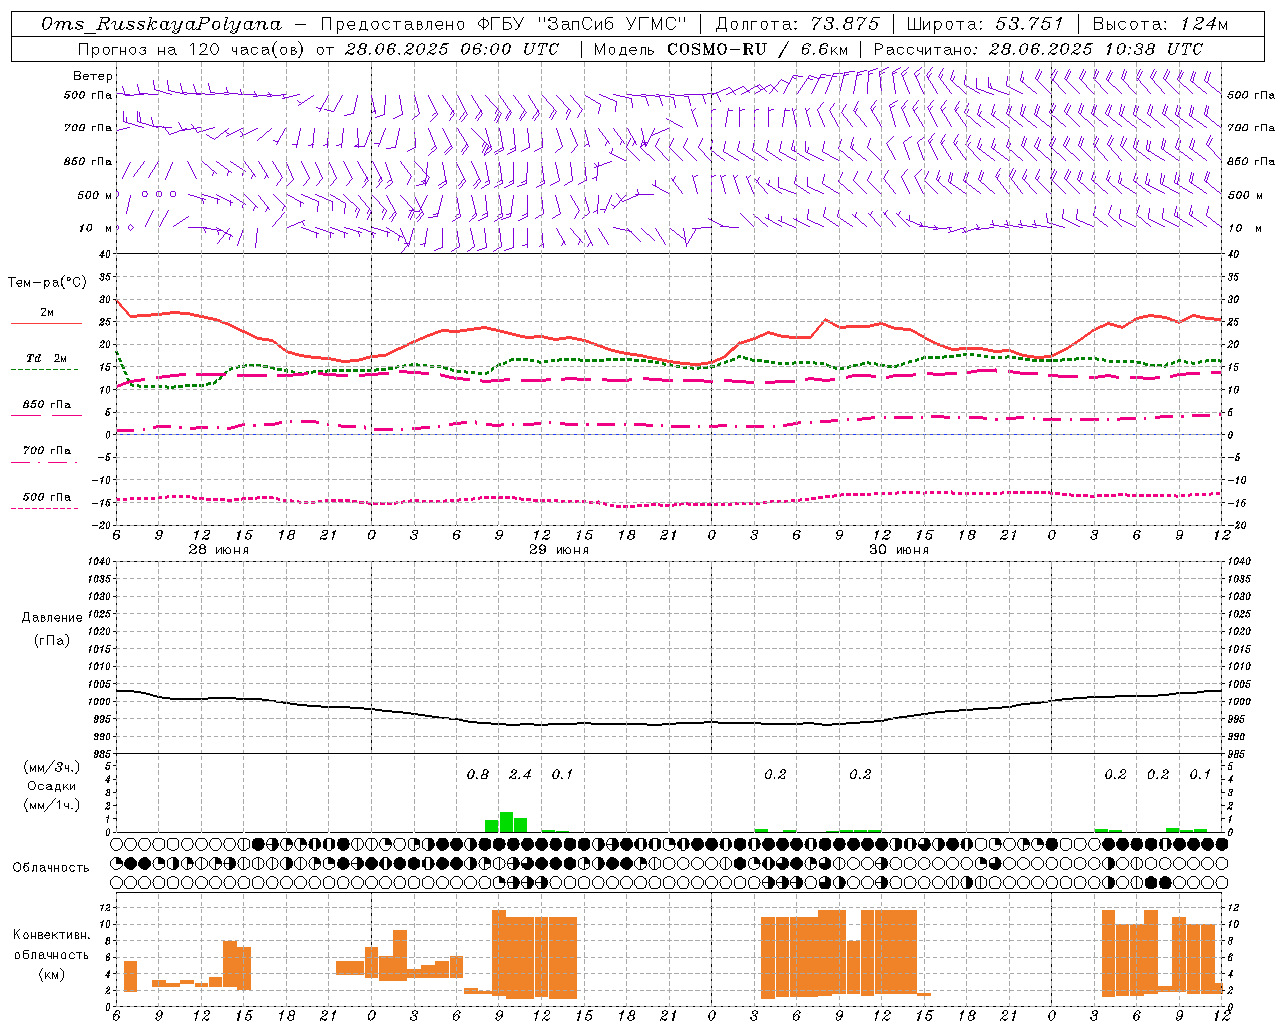The image size is (1280, 1024).
Task: Click the Тем-ра(°C) temperature panel label
Action: point(47,283)
